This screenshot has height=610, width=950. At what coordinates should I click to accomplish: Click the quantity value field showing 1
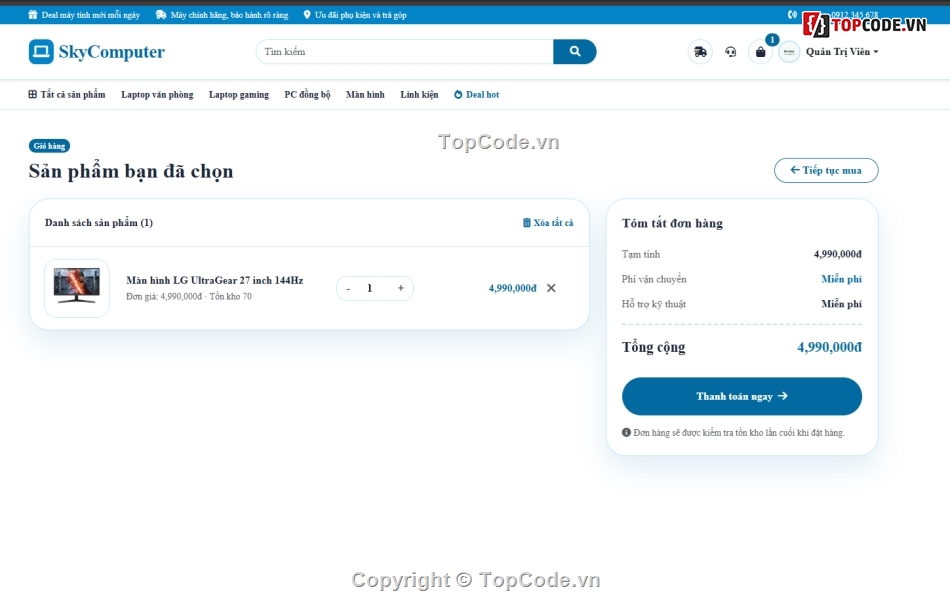click(x=370, y=288)
